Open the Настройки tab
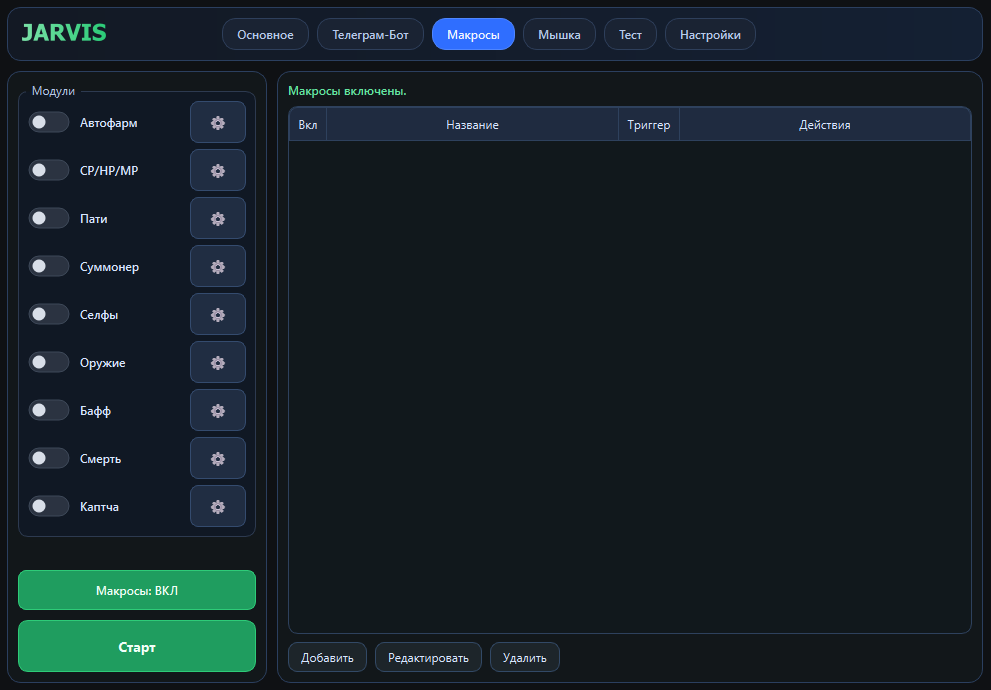Viewport: 991px width, 690px height. click(x=710, y=35)
